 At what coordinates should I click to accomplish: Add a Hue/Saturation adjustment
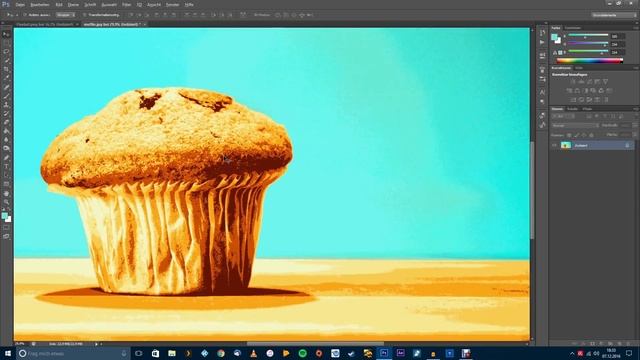pos(569,91)
